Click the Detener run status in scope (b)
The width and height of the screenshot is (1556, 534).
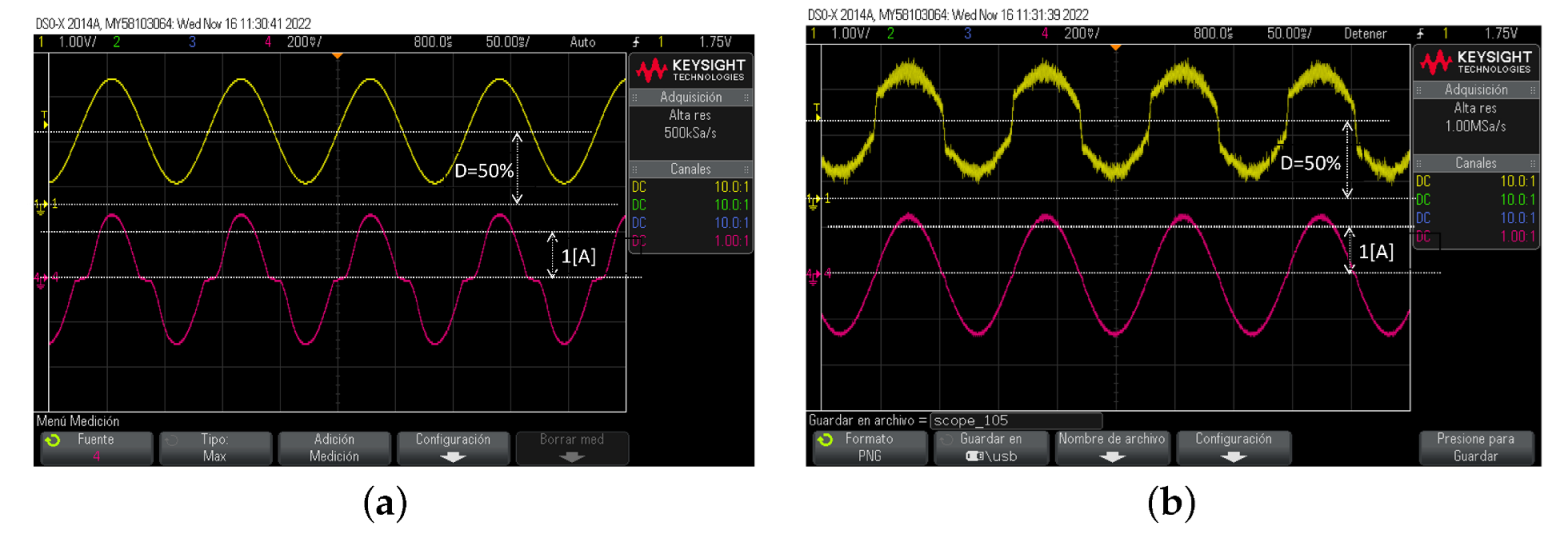[x=1365, y=33]
